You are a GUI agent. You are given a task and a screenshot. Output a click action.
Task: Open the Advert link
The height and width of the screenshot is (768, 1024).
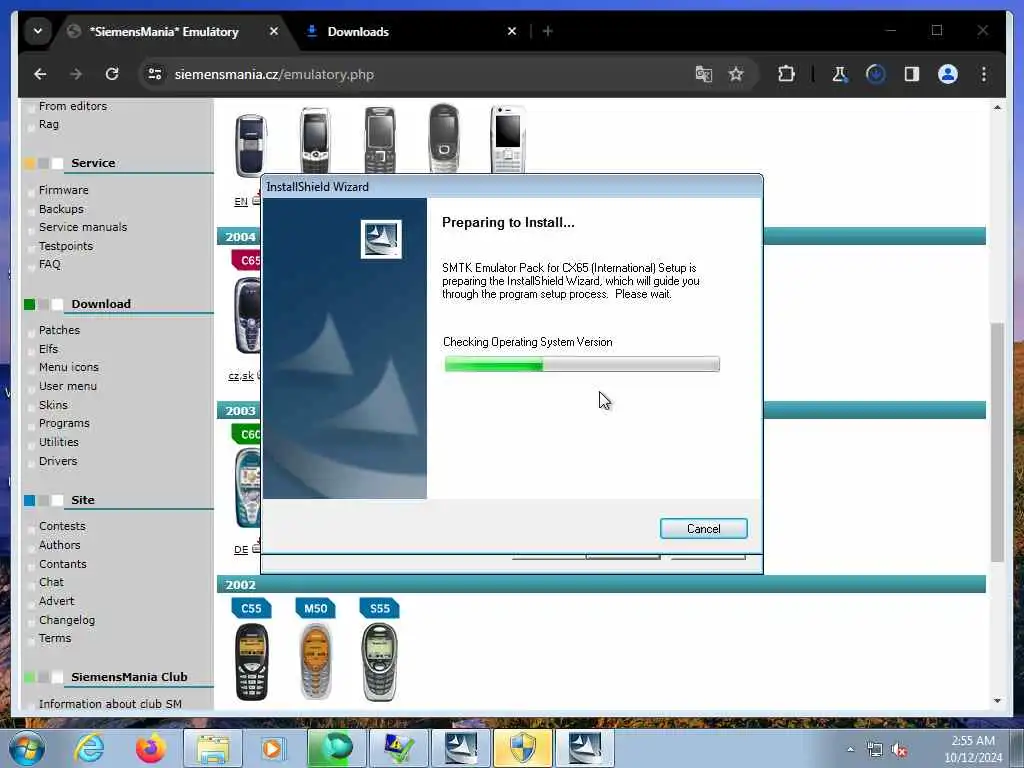57,601
